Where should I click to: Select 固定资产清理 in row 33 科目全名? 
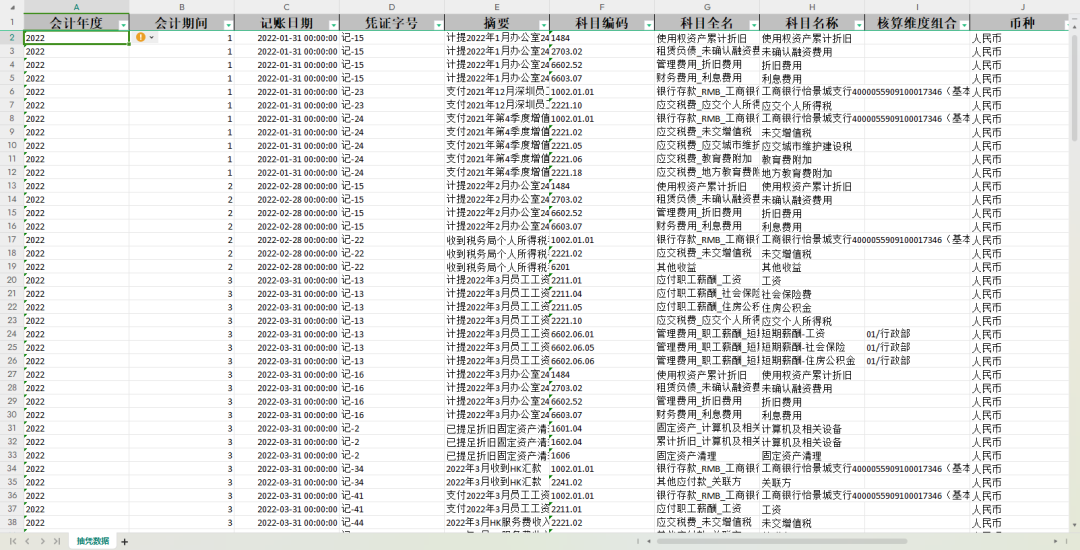click(707, 455)
